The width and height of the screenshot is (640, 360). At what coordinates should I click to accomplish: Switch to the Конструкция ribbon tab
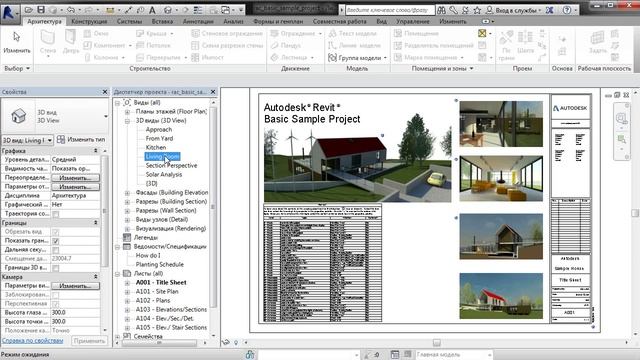[x=89, y=21]
